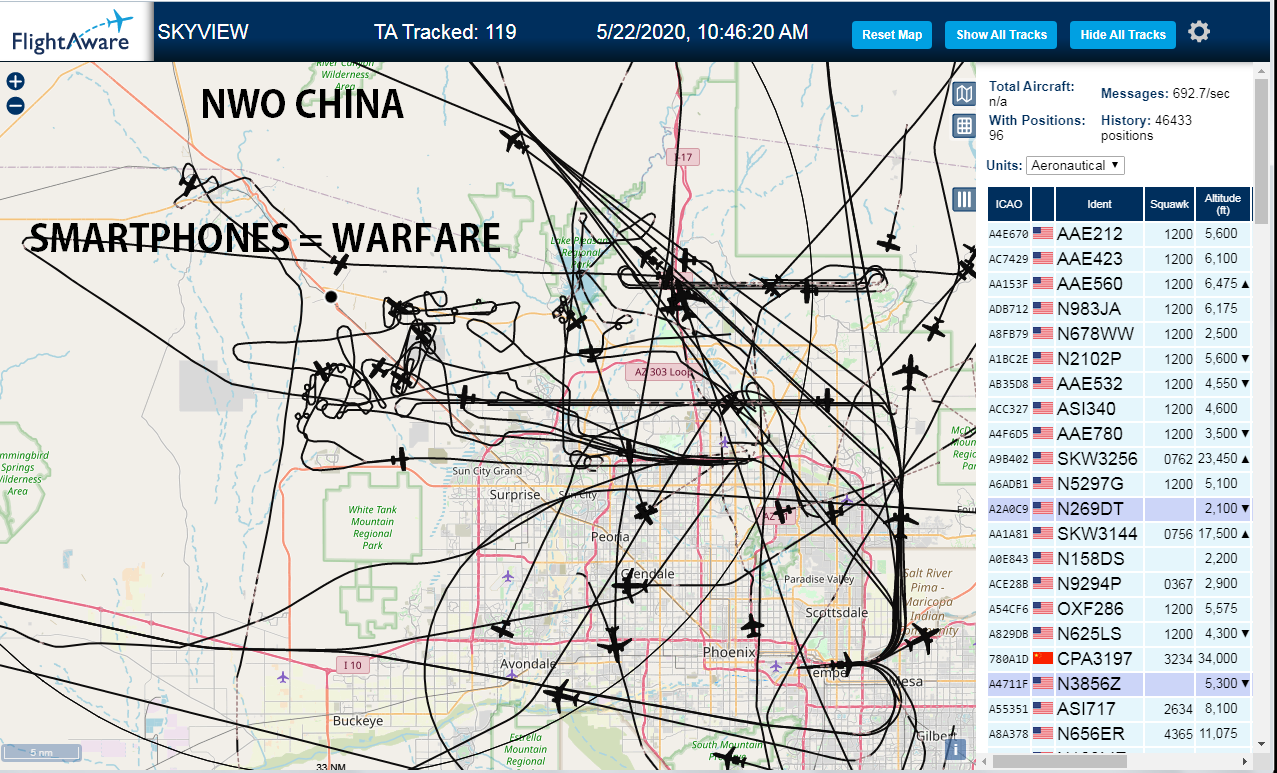The height and width of the screenshot is (773, 1277).
Task: Select aircraft N656ER row
Action: click(x=1120, y=734)
